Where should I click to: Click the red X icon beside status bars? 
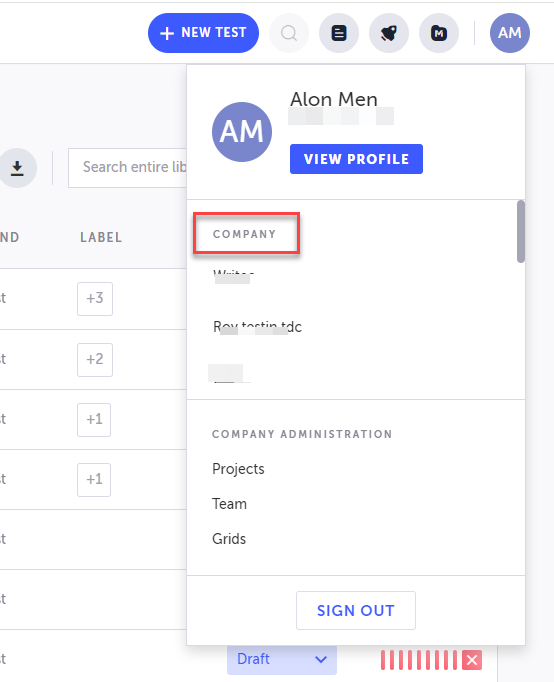pos(472,660)
